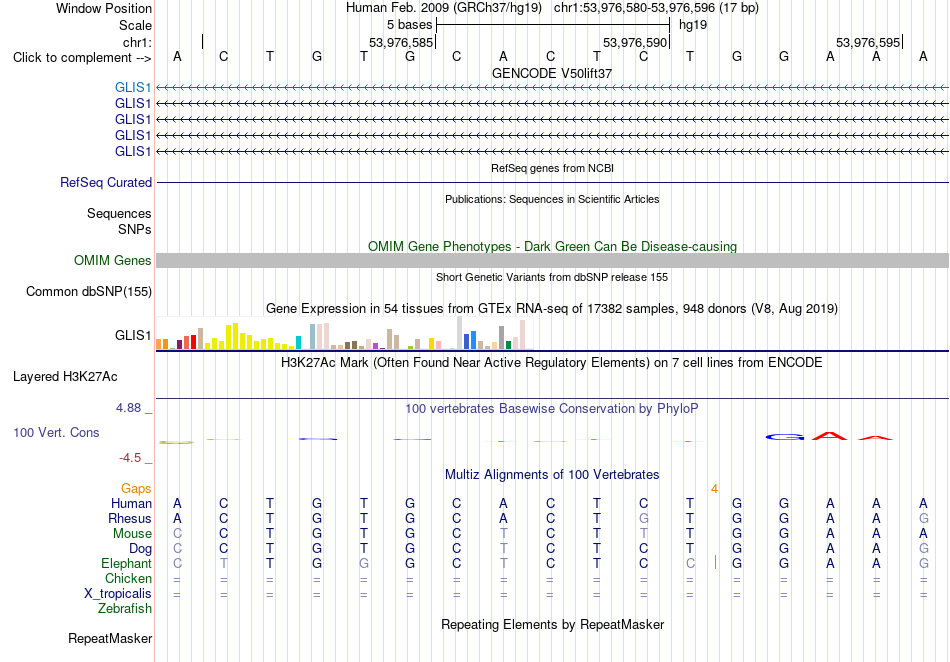Click the '5 bases' scale bar label
950x662 pixels.
click(410, 25)
